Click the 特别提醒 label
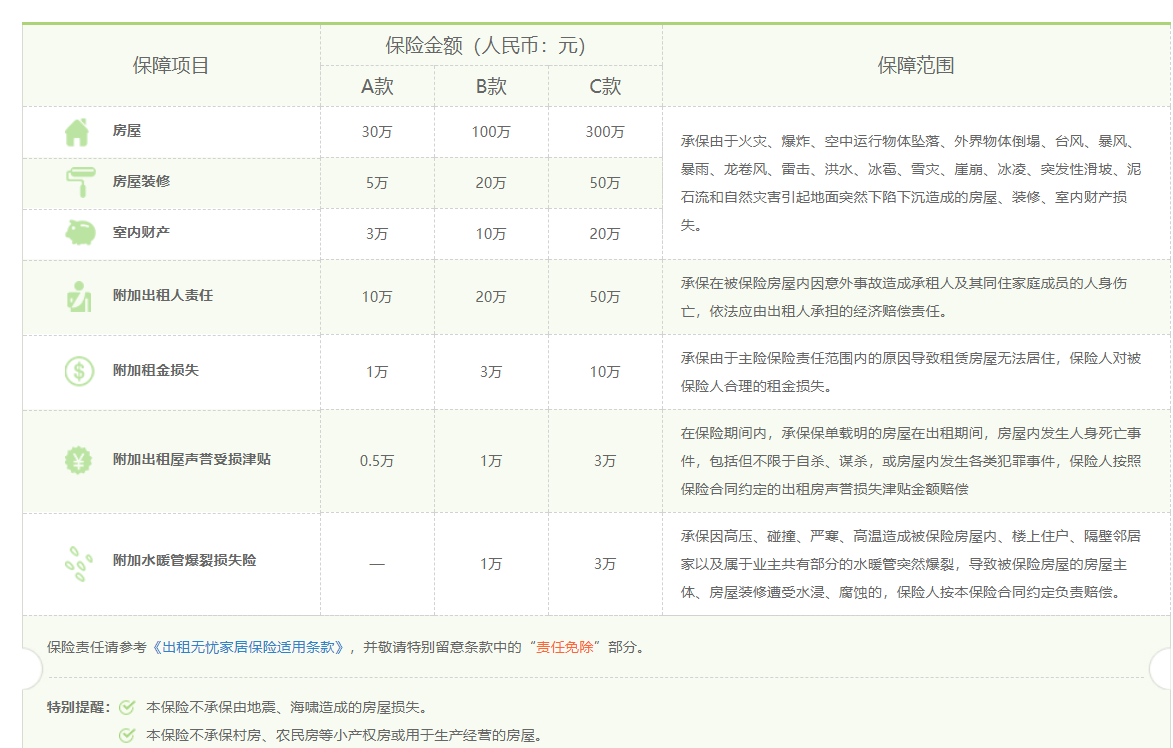The height and width of the screenshot is (748, 1173). [78, 707]
